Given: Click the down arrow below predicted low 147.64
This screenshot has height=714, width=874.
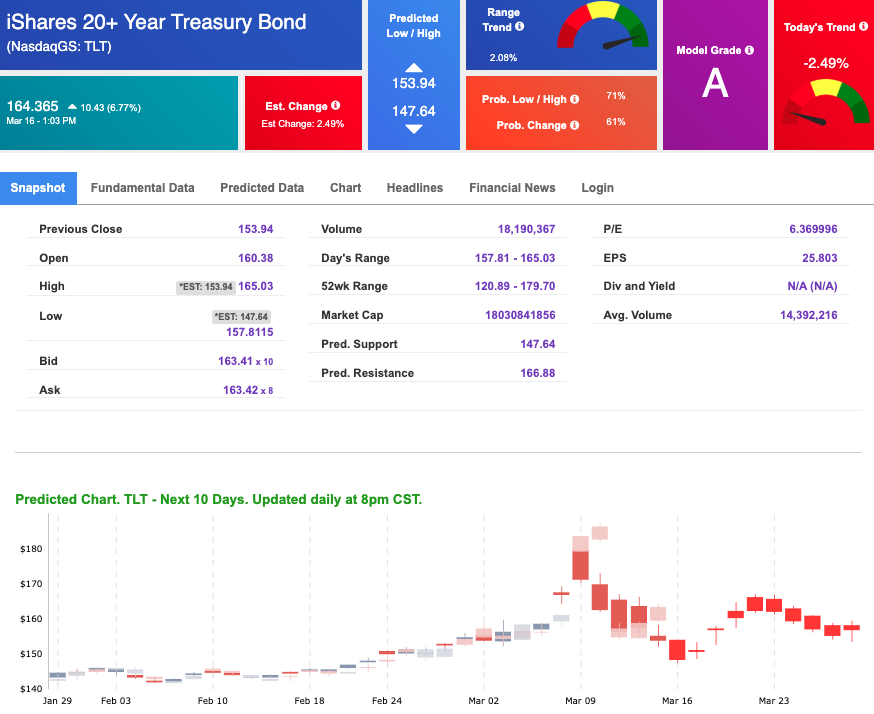Looking at the screenshot, I should 414,129.
